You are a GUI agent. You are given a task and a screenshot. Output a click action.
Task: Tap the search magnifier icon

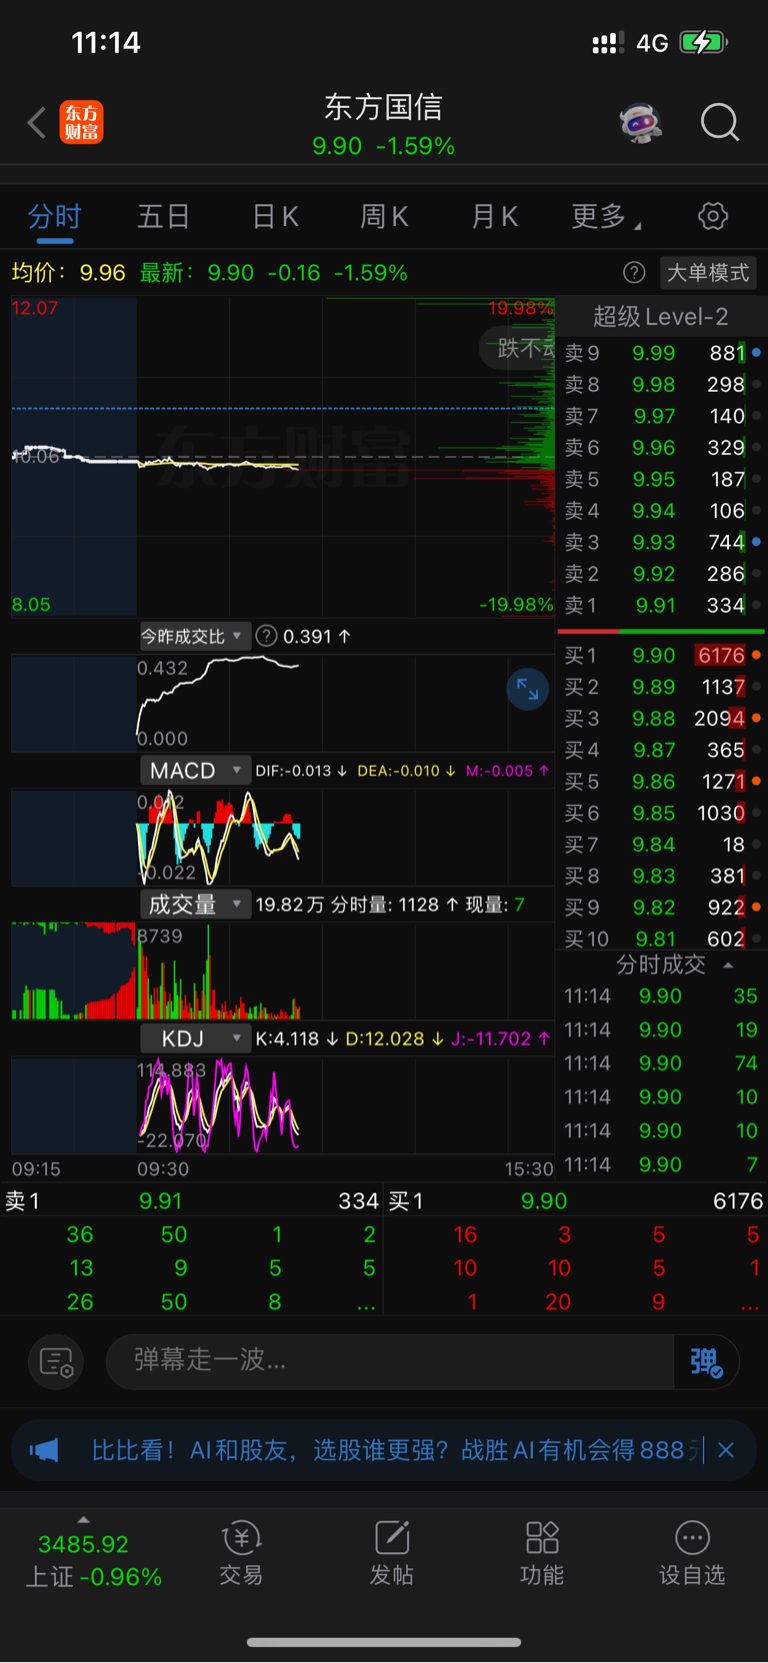tap(719, 123)
